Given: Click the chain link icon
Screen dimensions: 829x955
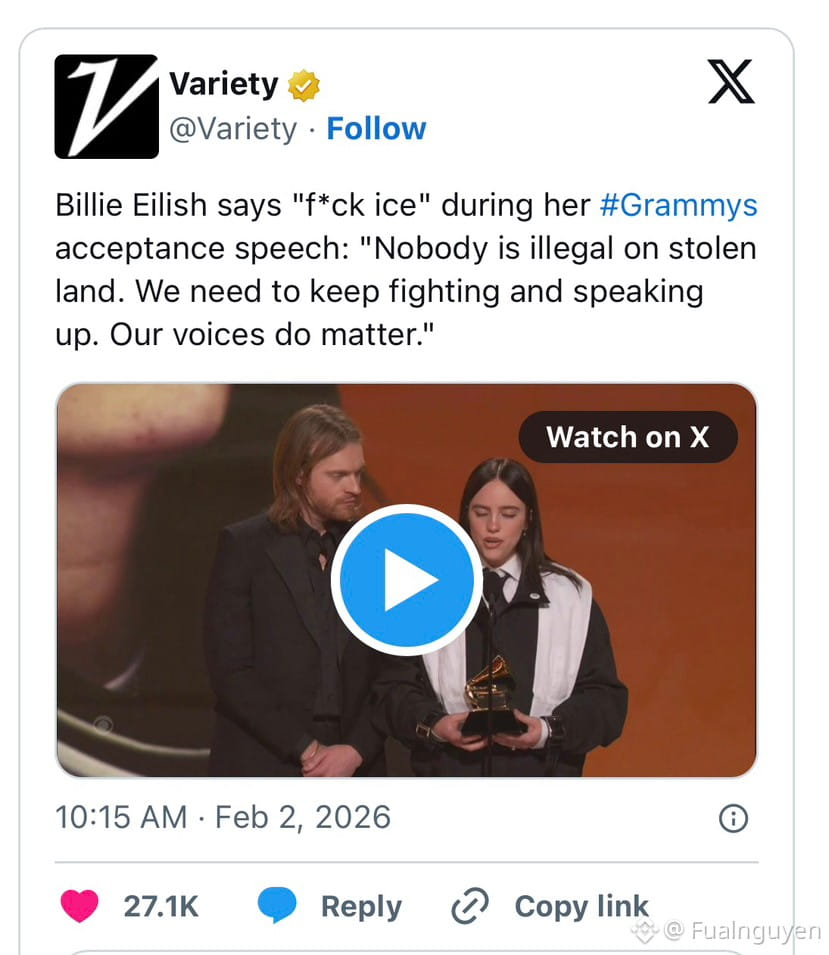Looking at the screenshot, I should click(470, 906).
